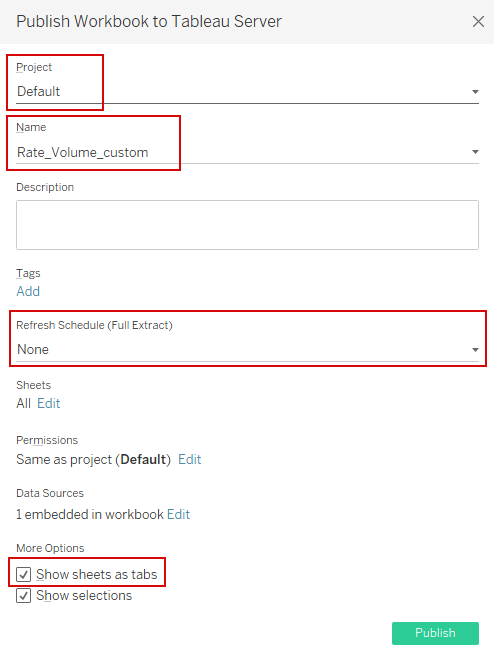494x653 pixels.
Task: Click the '1 embedded in workbook' text
Action: (x=90, y=514)
